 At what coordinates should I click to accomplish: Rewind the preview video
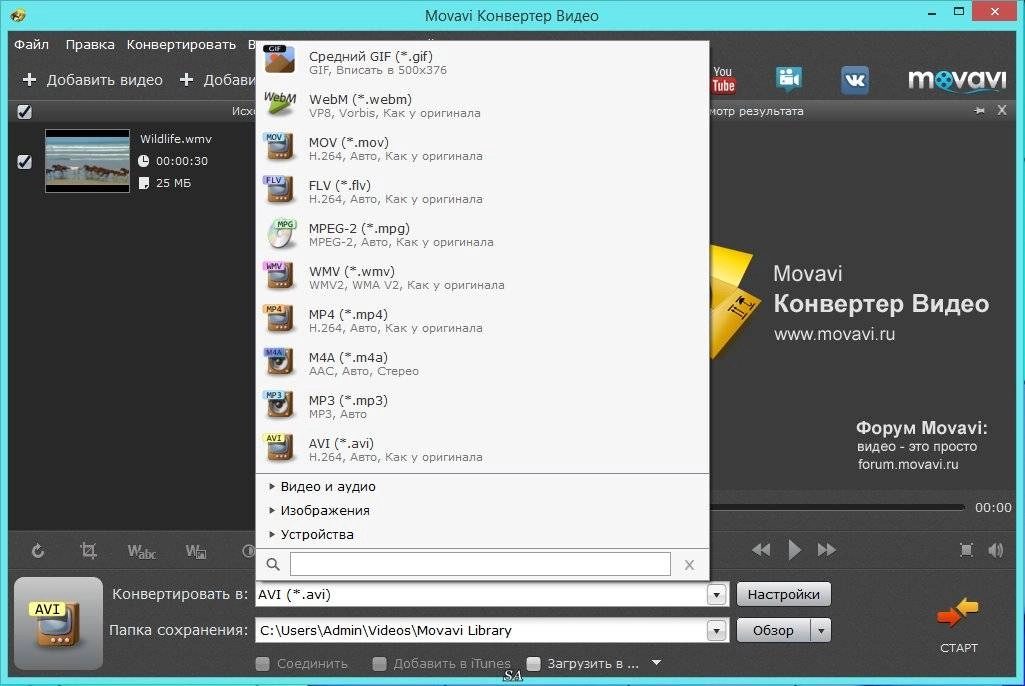[x=761, y=550]
